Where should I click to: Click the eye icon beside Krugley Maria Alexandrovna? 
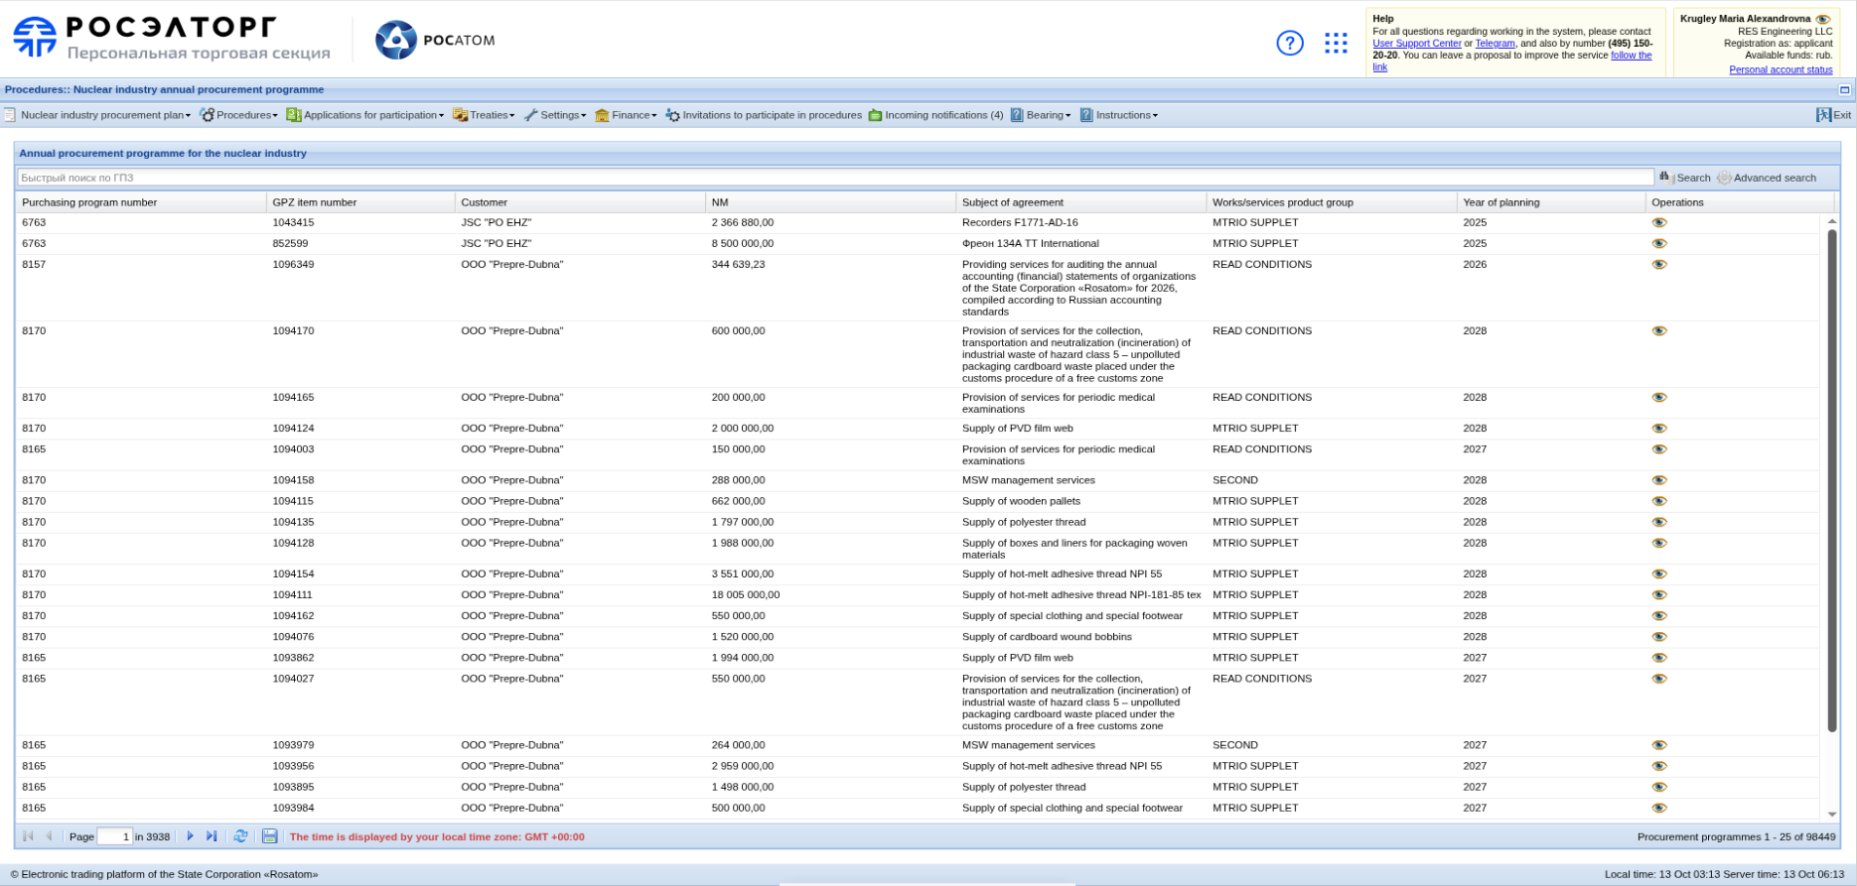1822,19
